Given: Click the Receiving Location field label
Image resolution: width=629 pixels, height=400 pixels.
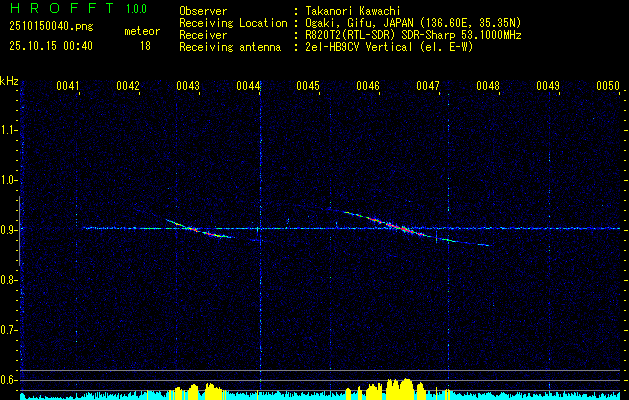Looking at the screenshot, I should tap(233, 23).
